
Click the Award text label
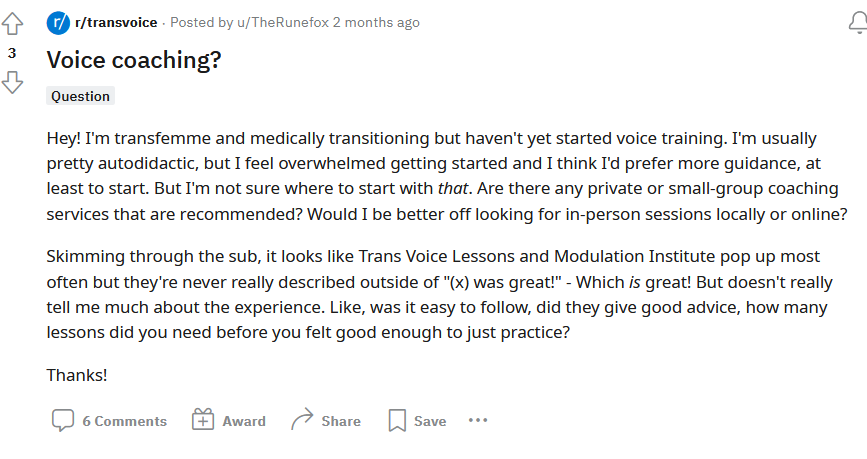tap(244, 421)
